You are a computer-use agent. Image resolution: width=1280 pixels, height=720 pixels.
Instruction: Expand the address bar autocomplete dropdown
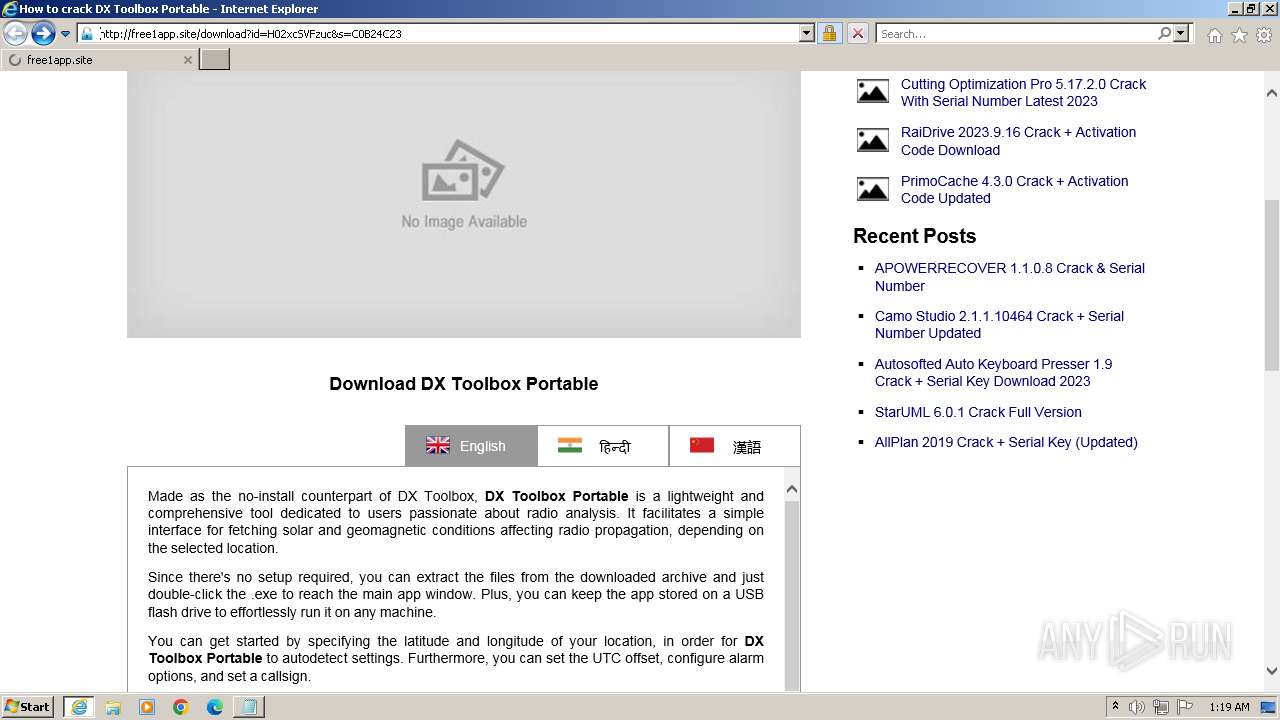tap(807, 33)
